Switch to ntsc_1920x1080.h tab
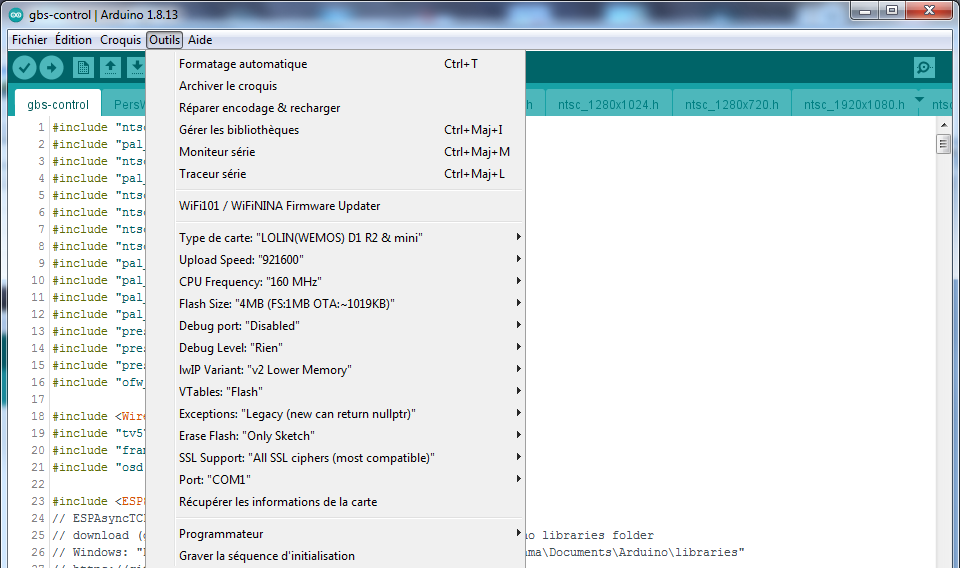 (x=854, y=105)
